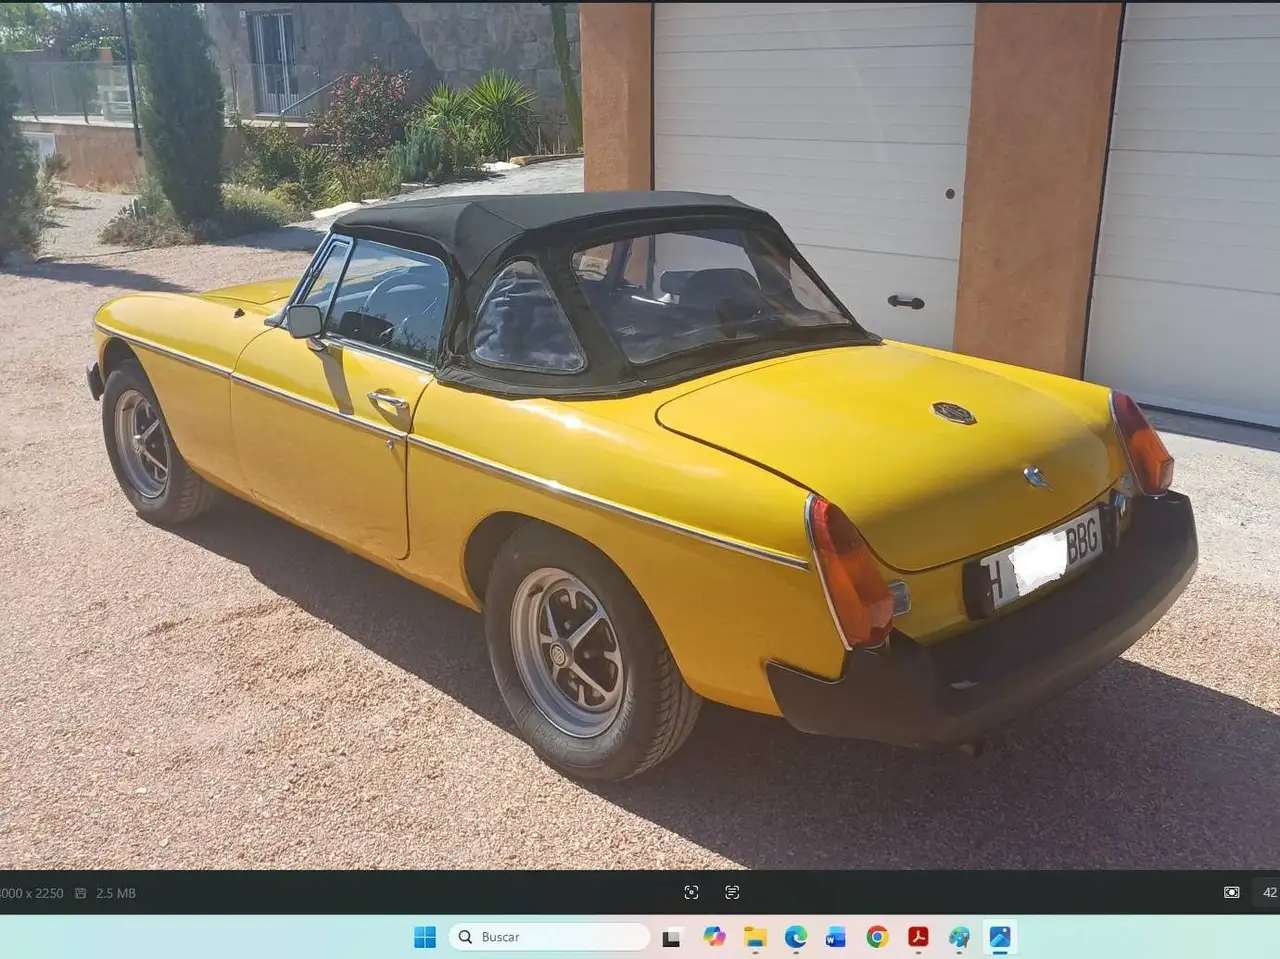
Task: Open Microsoft Edge from the taskbar
Action: coord(796,937)
